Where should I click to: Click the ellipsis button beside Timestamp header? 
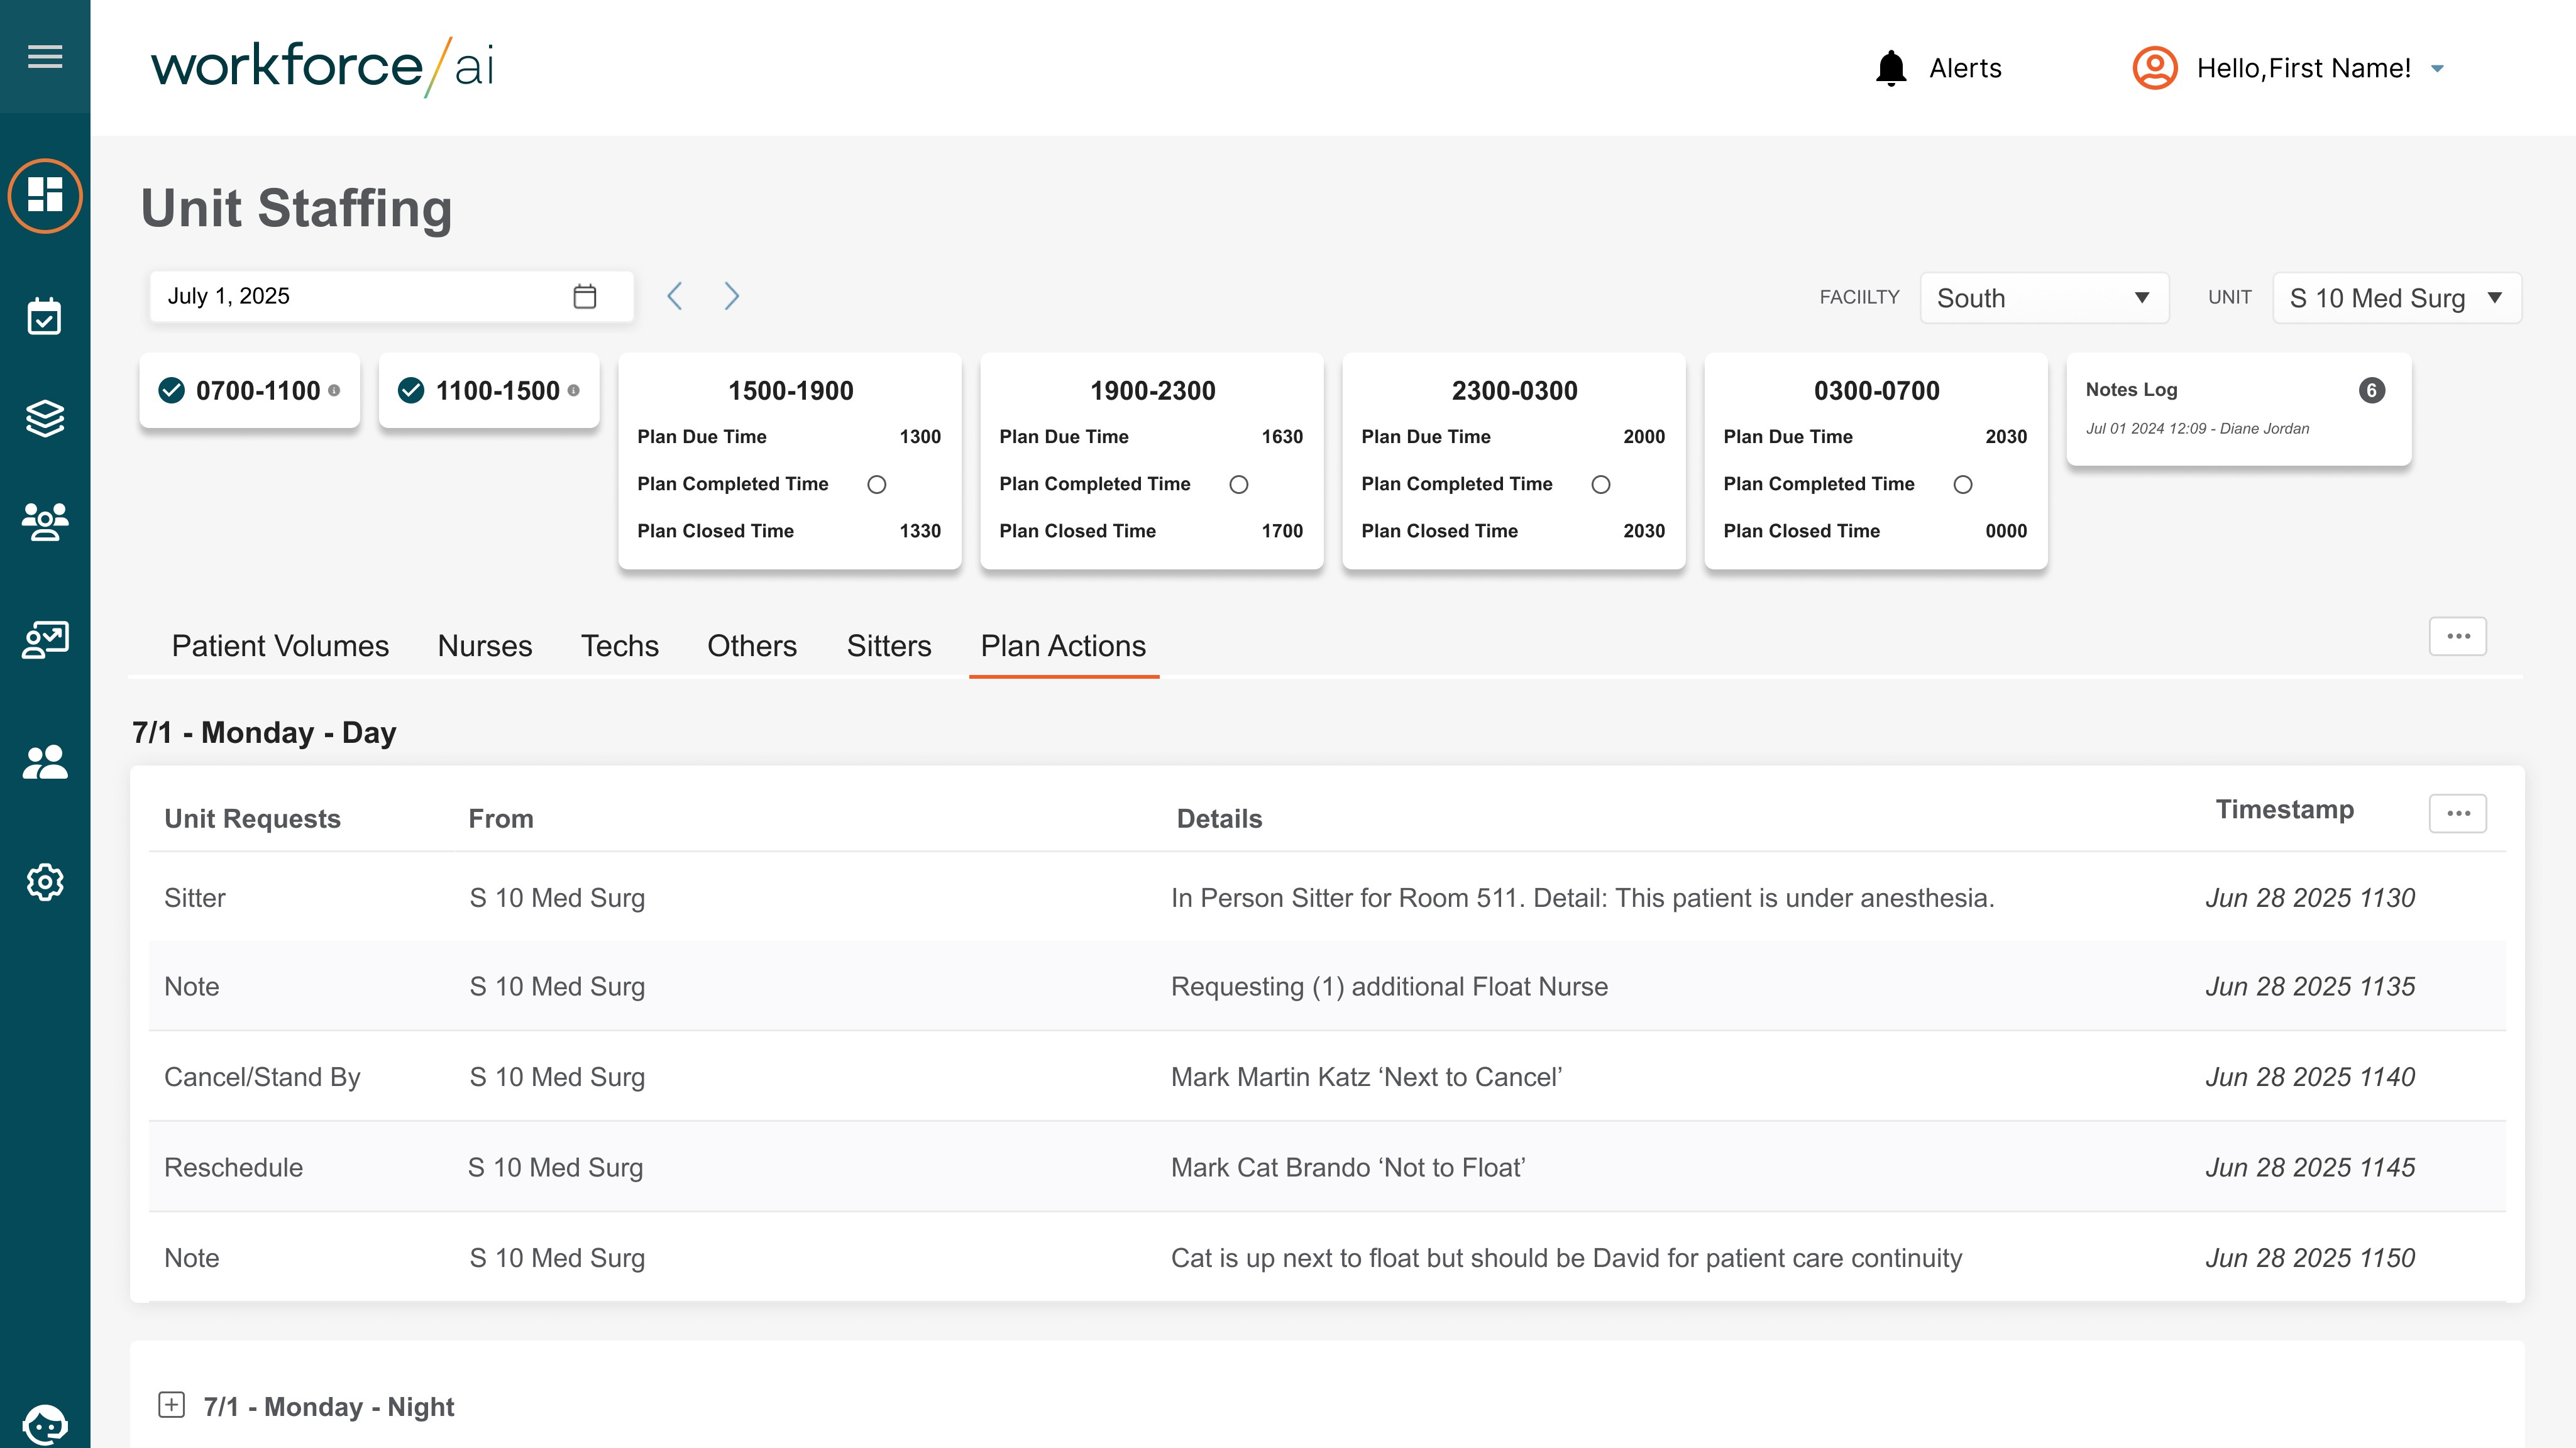[2457, 813]
